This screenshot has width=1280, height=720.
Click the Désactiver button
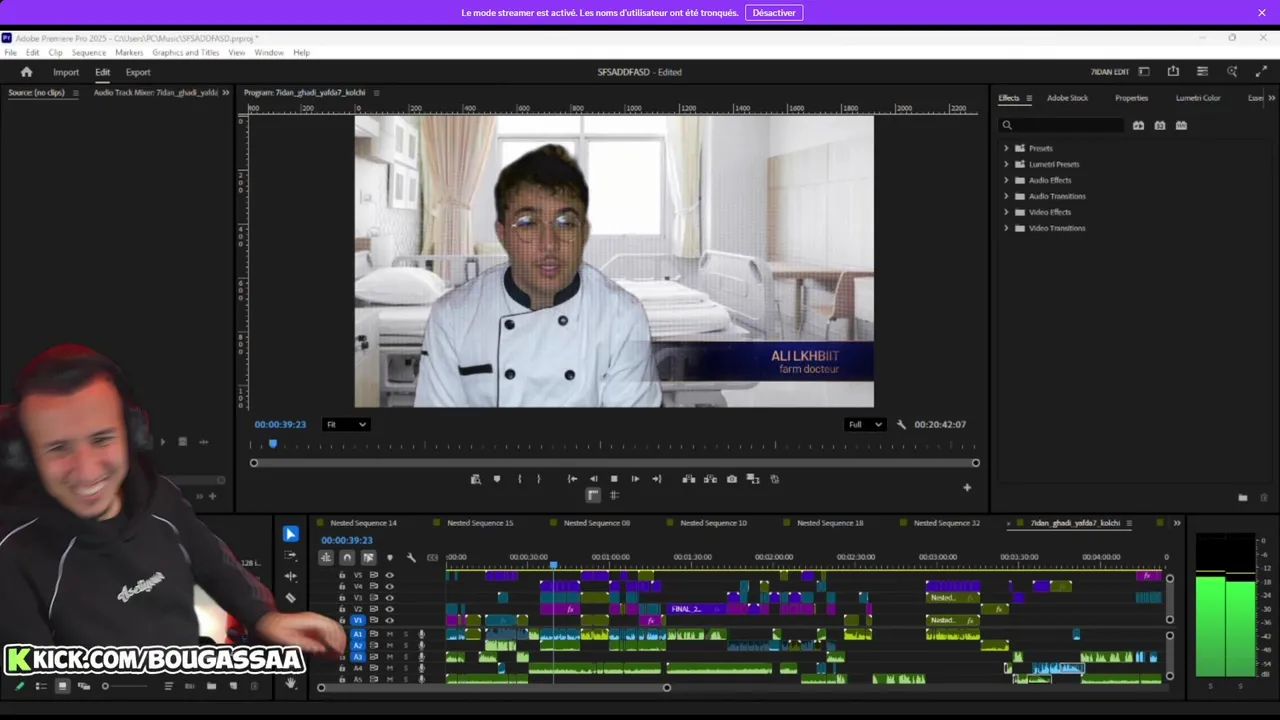(774, 13)
